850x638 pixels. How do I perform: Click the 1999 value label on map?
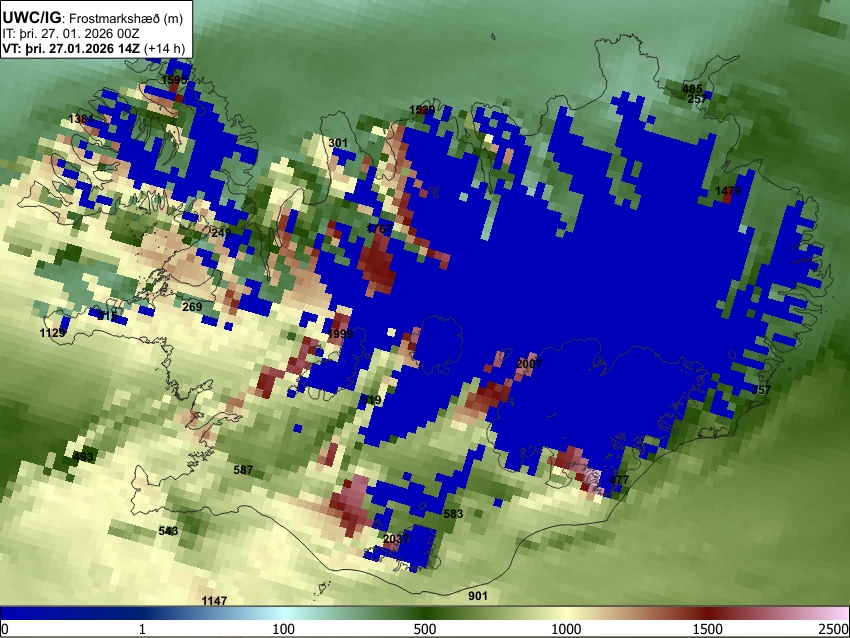[x=340, y=333]
